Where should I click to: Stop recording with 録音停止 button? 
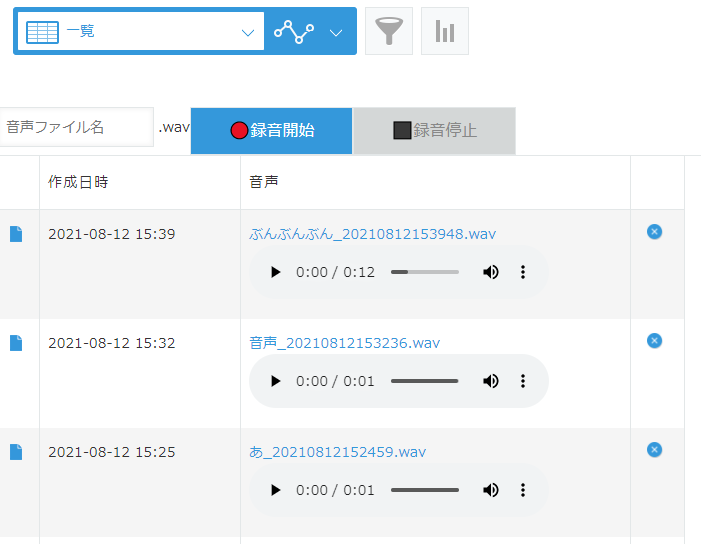coord(435,131)
